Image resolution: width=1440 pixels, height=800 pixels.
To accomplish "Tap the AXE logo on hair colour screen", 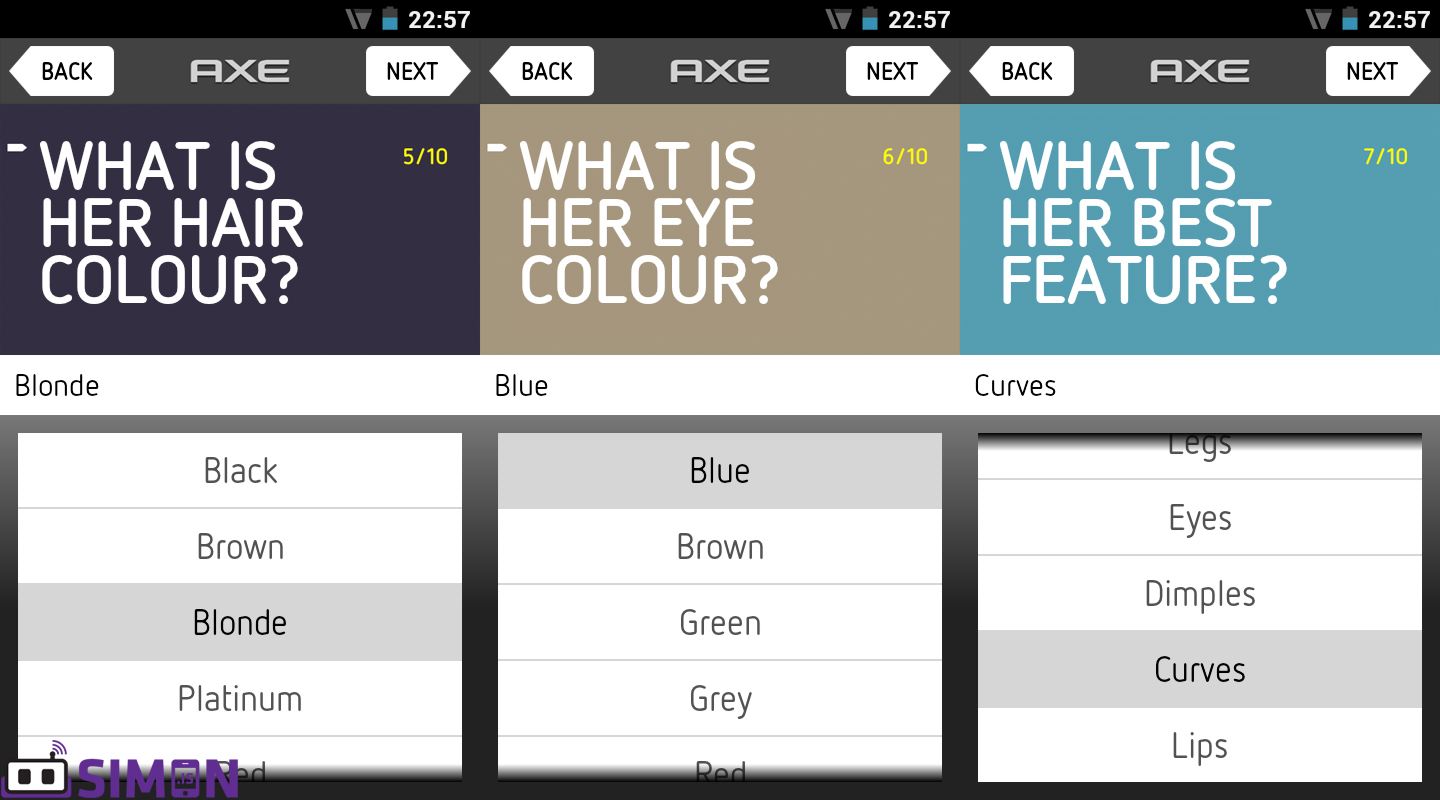I will tap(240, 71).
